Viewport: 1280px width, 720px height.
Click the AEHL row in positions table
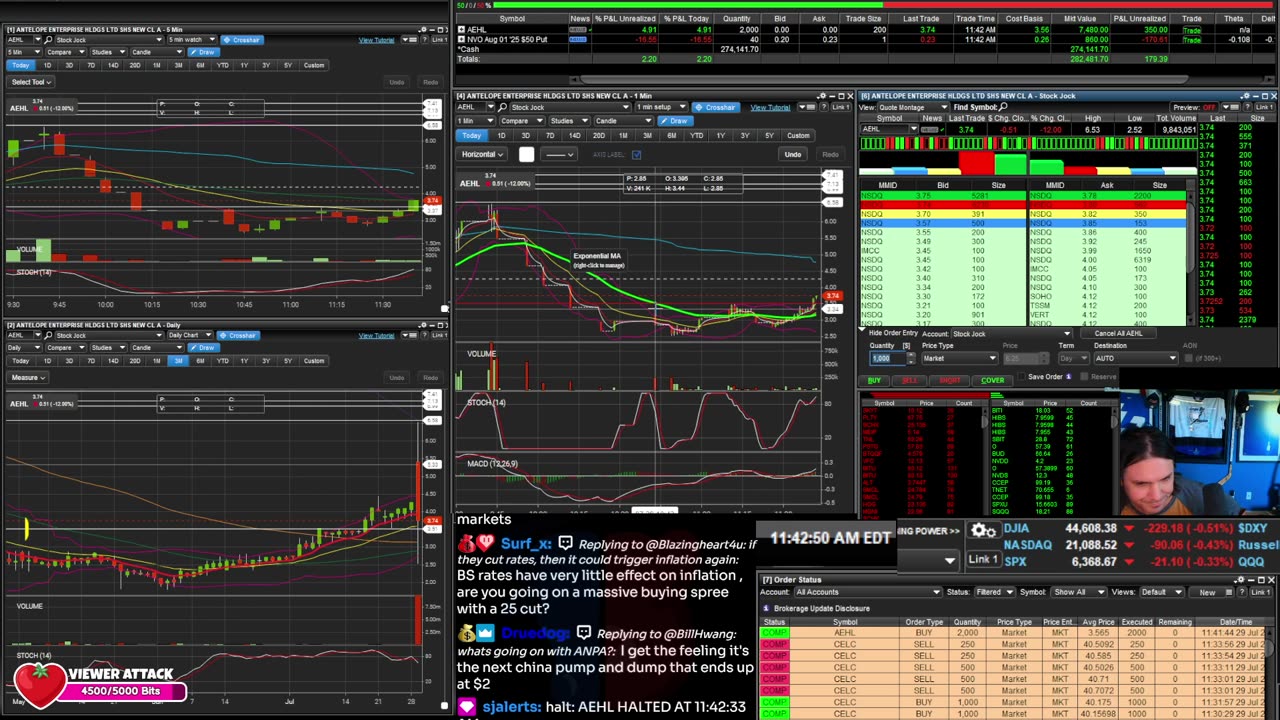(x=867, y=30)
